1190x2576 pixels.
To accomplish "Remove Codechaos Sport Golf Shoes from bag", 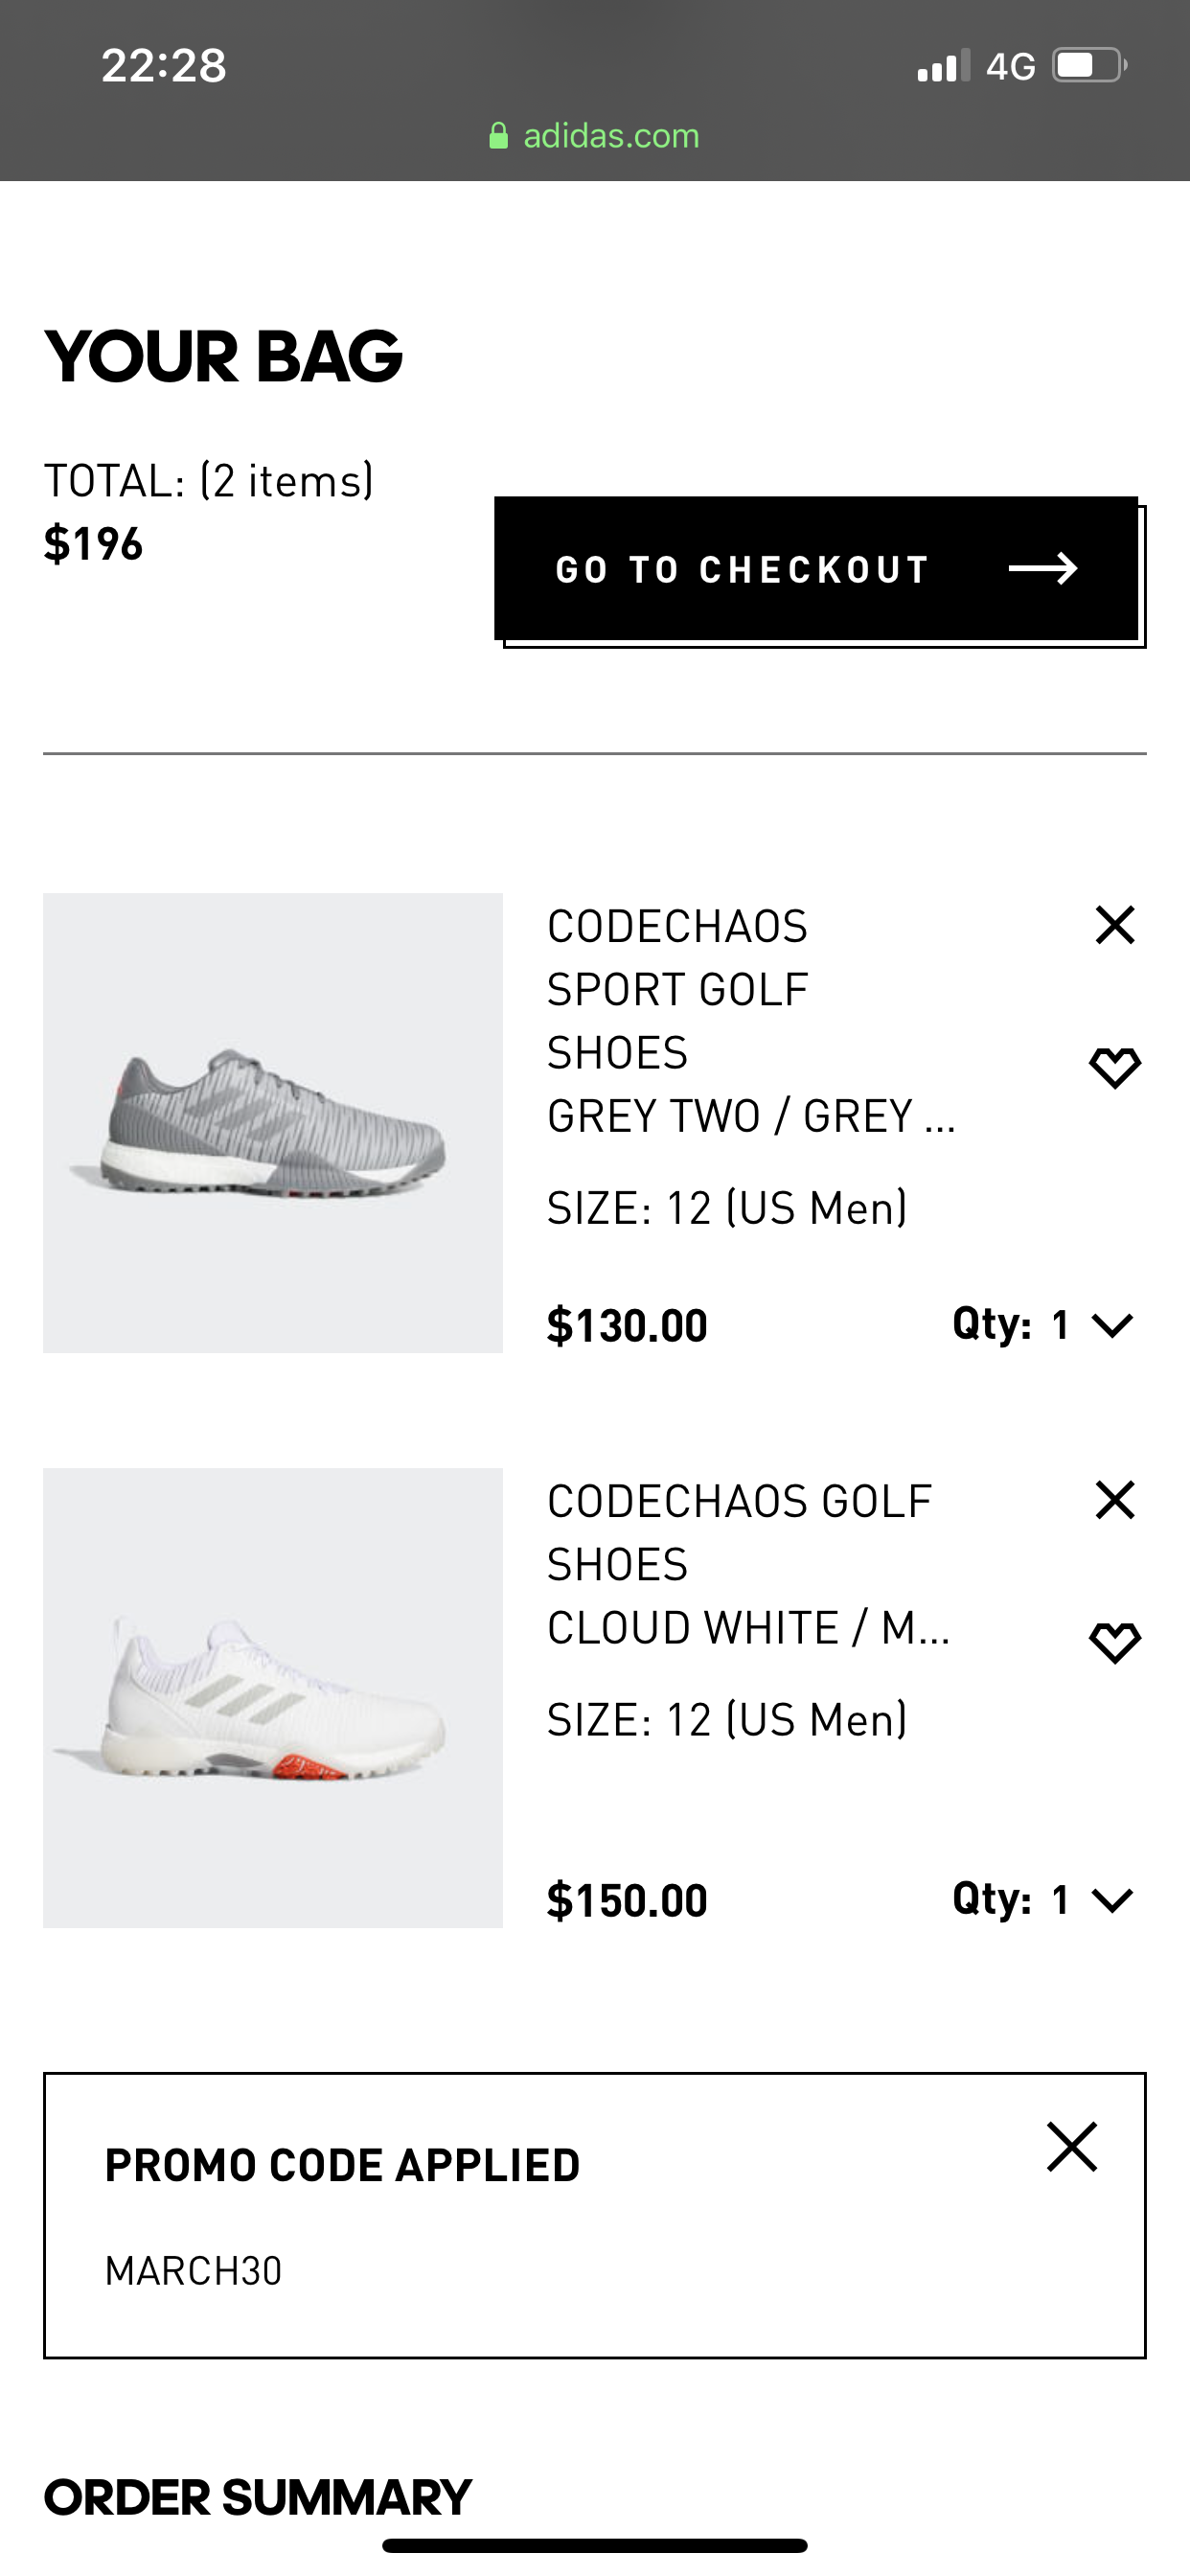I will coord(1114,925).
